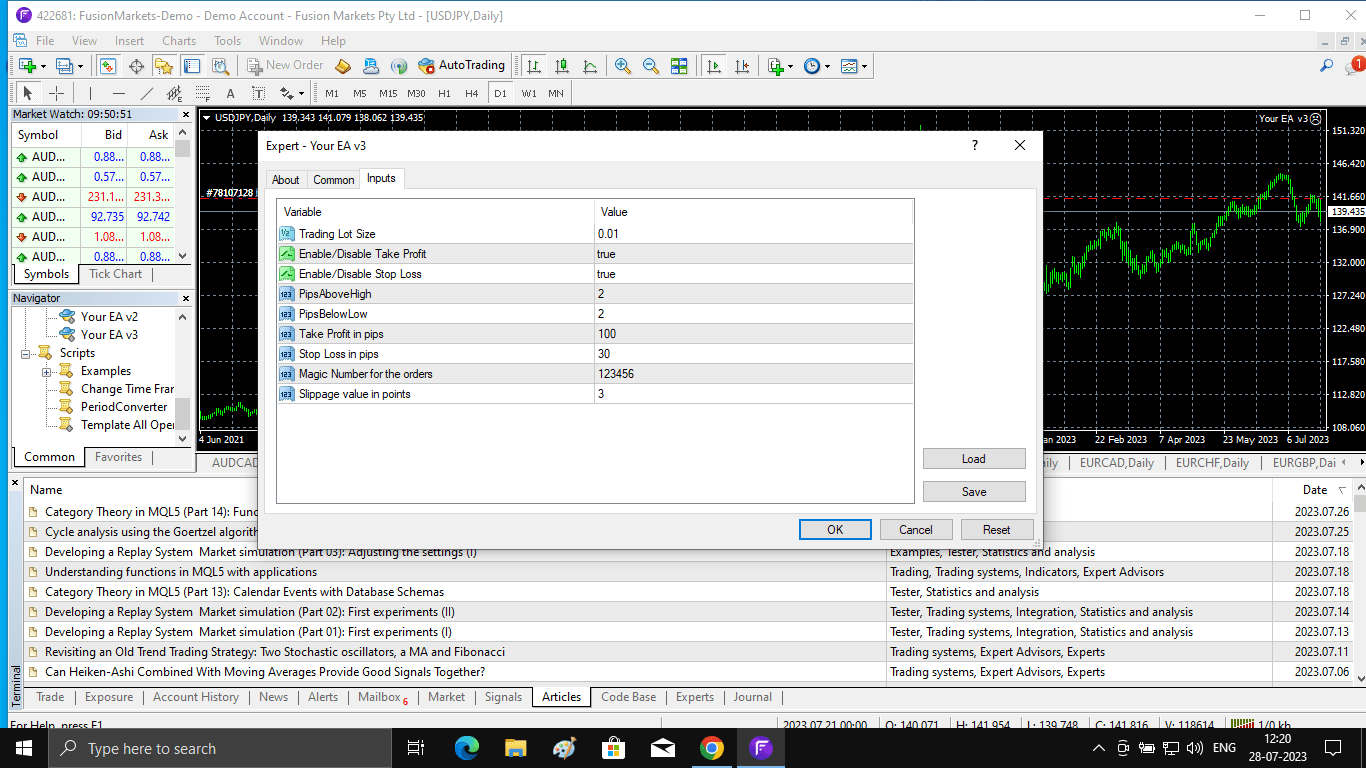Click the tile windows grid icon
This screenshot has height=768, width=1366.
click(x=679, y=66)
